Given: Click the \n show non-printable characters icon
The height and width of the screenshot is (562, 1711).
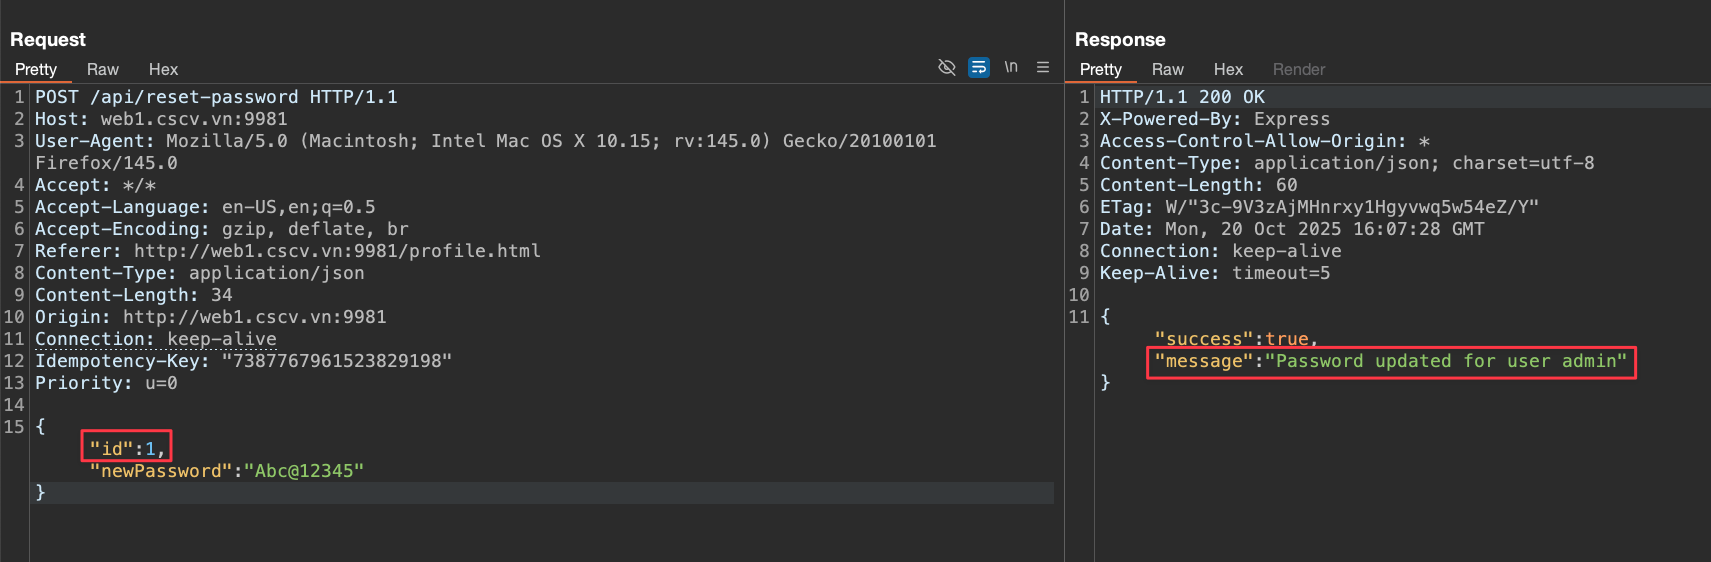Looking at the screenshot, I should click(x=1011, y=67).
